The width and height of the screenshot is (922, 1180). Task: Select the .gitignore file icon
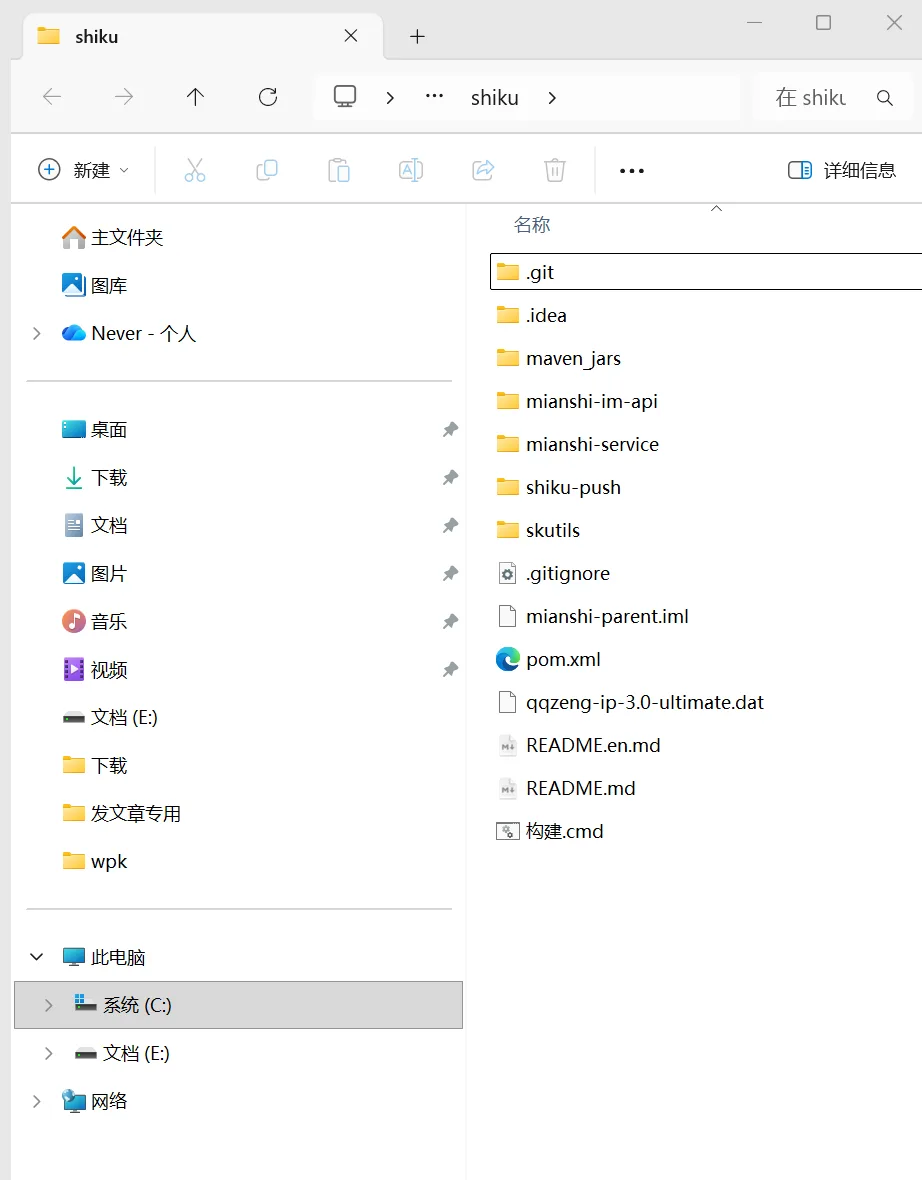508,573
